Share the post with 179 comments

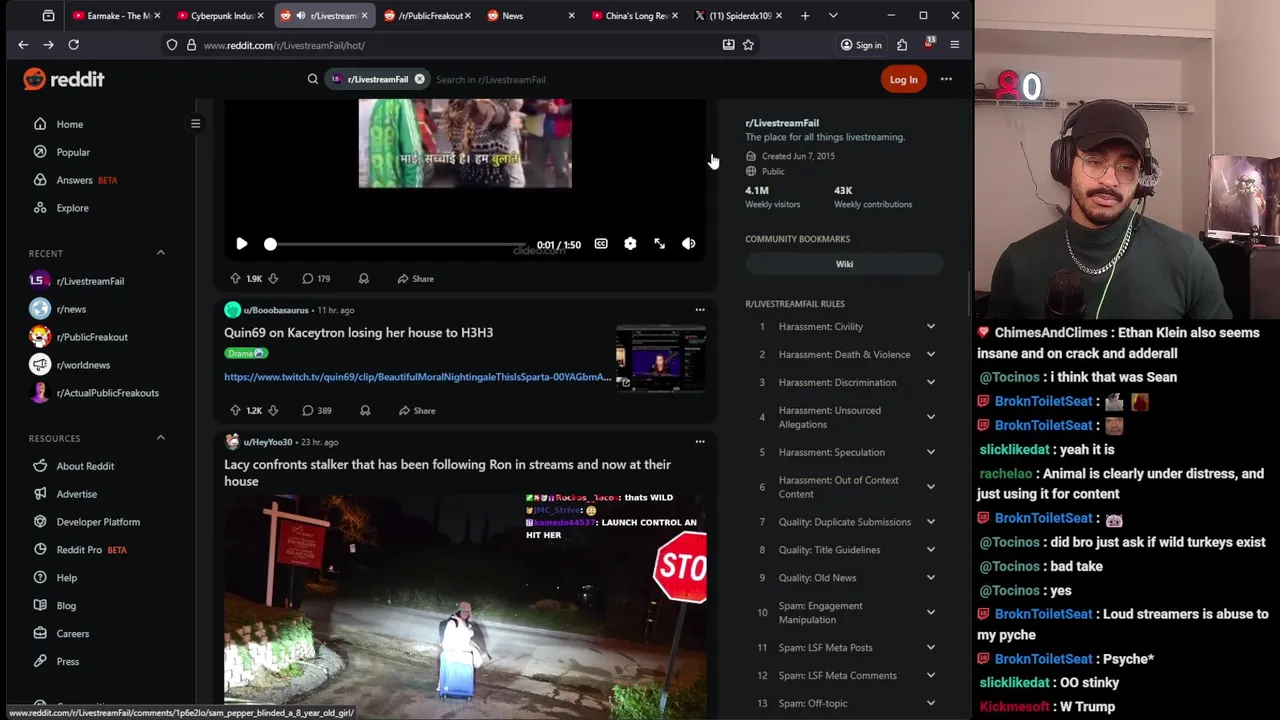[415, 279]
